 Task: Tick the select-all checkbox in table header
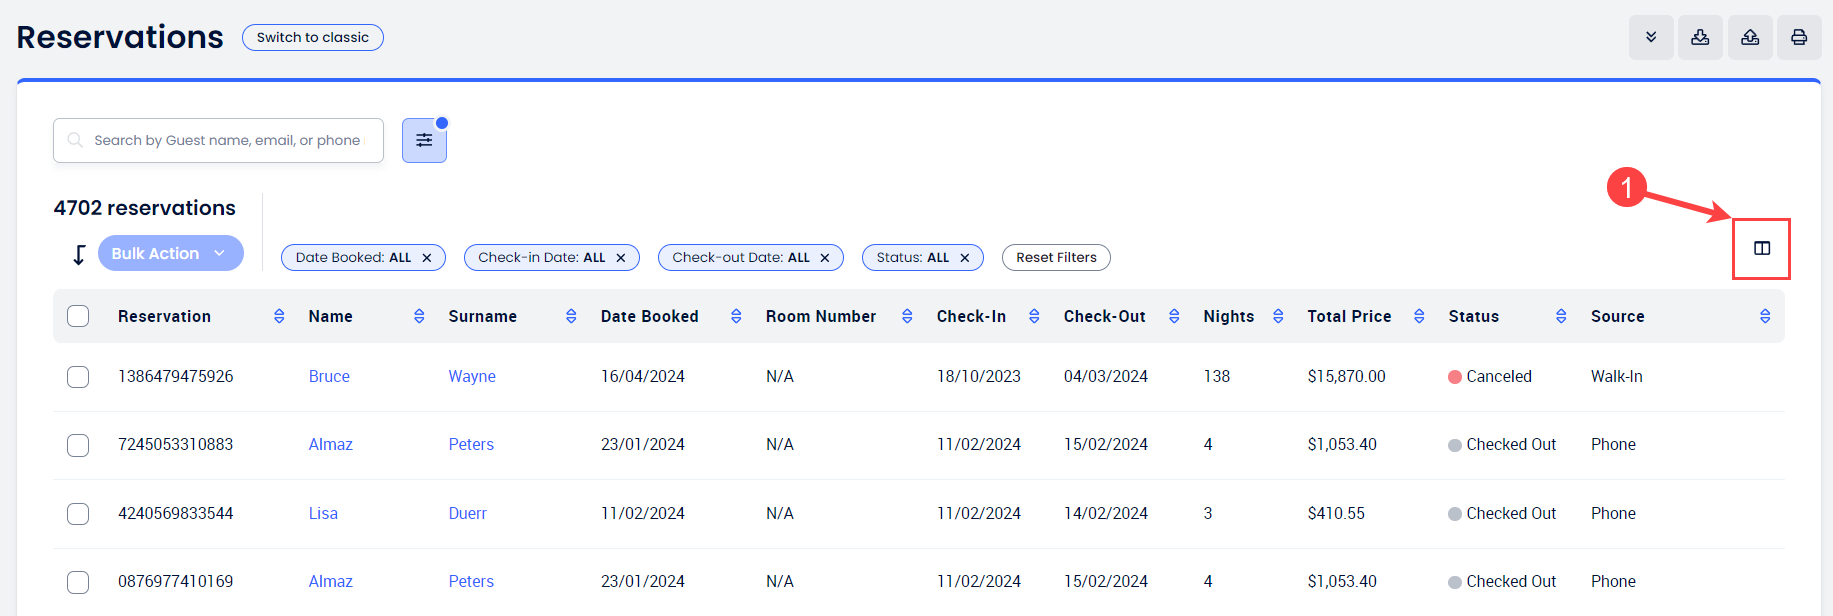coord(78,317)
